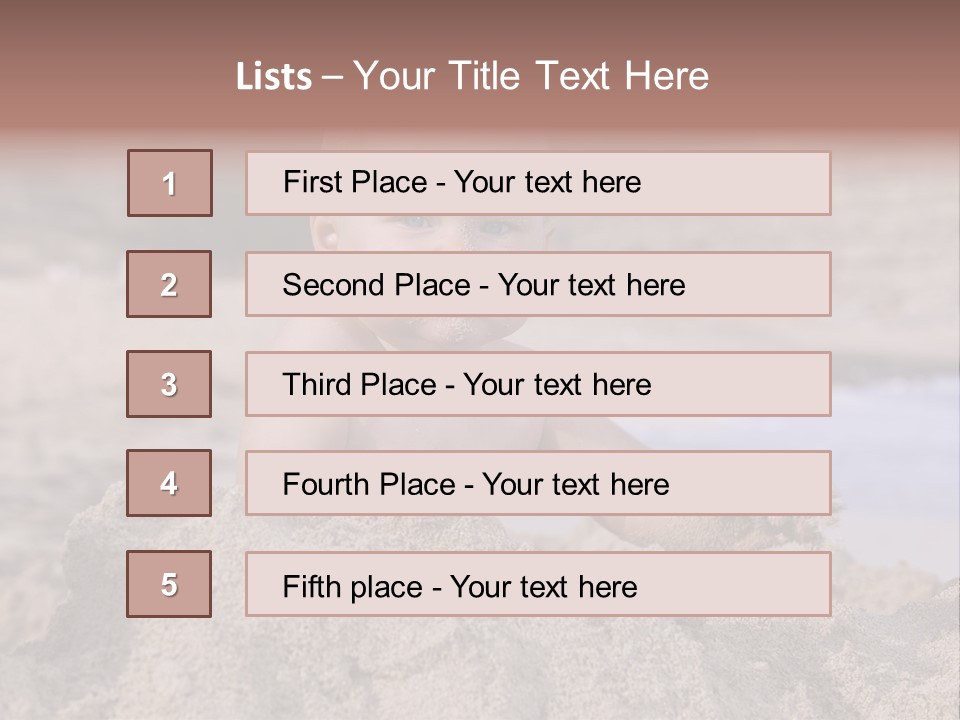Click "Your text here" in the fifth row
Image resolution: width=960 pixels, height=720 pixels.
pyautogui.click(x=543, y=586)
